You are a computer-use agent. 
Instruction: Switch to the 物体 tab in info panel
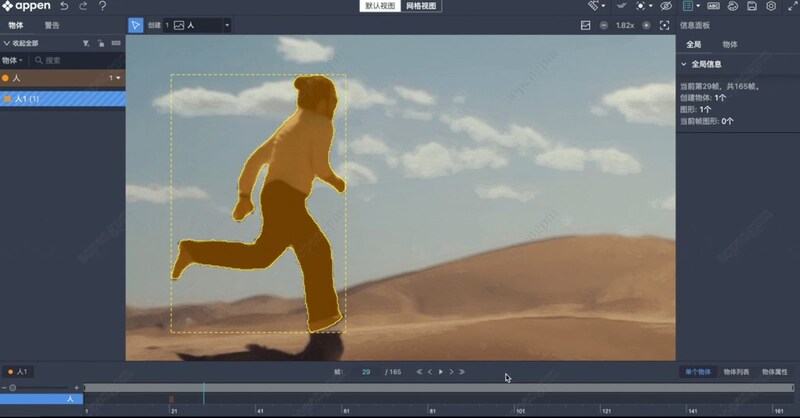(x=730, y=45)
